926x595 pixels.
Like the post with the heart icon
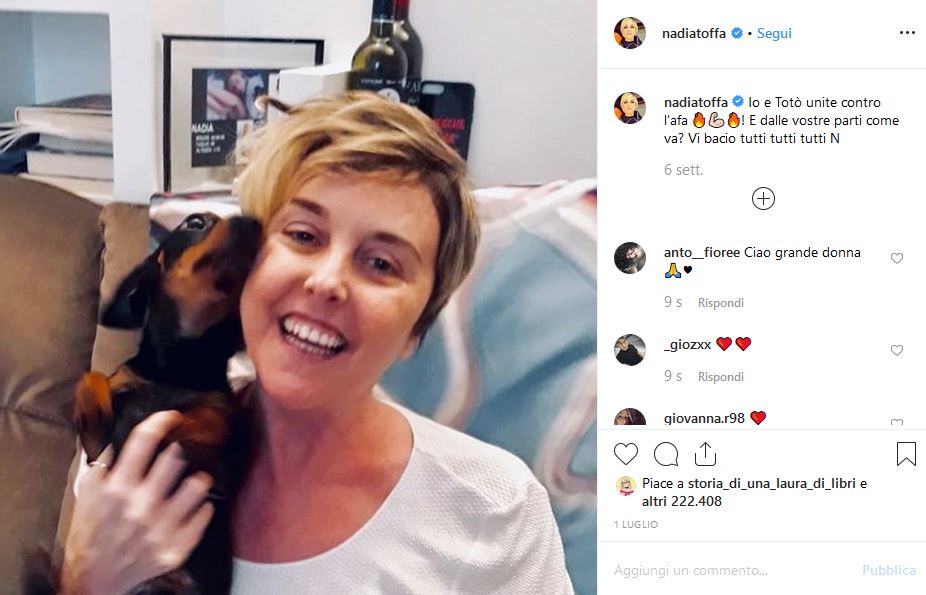626,455
